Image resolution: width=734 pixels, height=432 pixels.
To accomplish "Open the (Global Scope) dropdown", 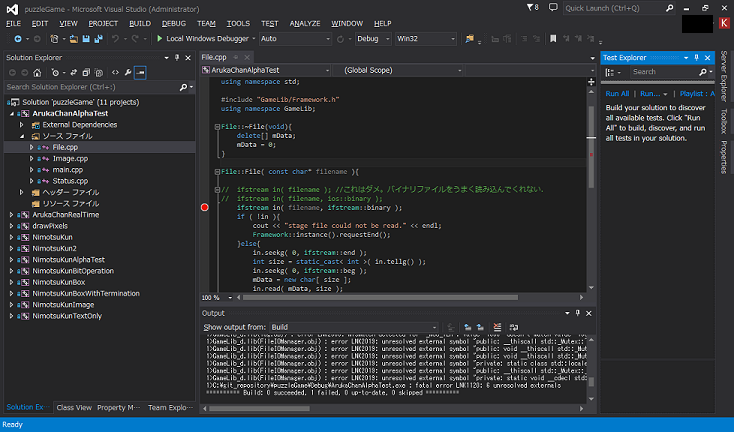I will (x=398, y=70).
